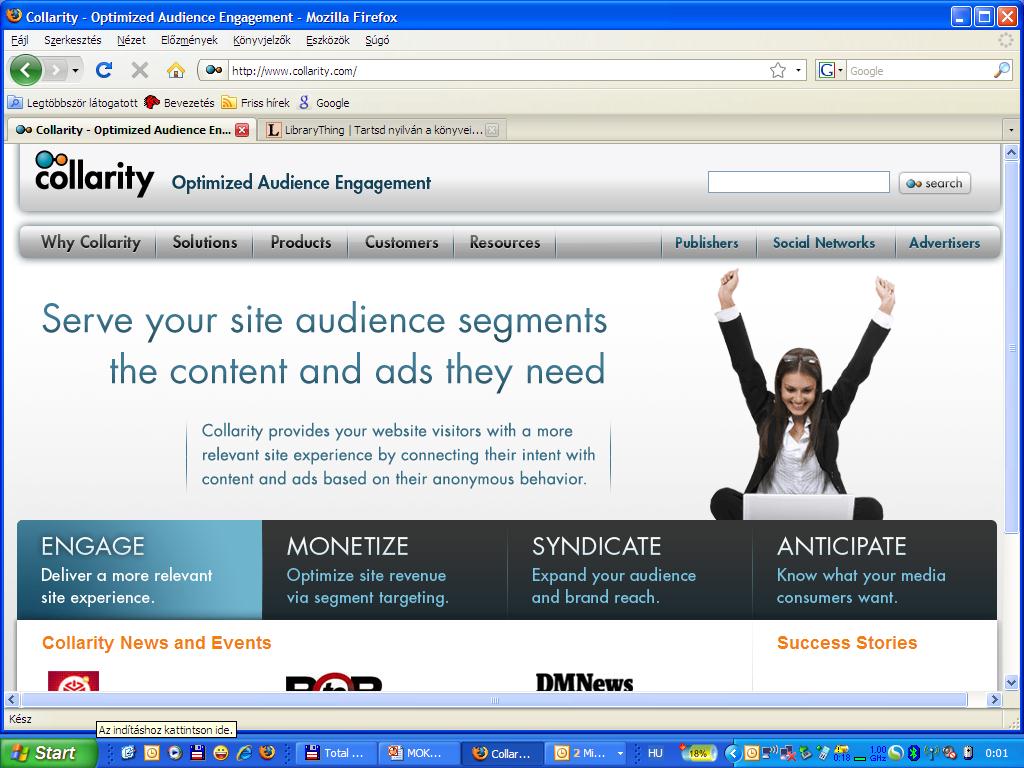The height and width of the screenshot is (768, 1024).
Task: Open the Windows Start menu
Action: (47, 753)
